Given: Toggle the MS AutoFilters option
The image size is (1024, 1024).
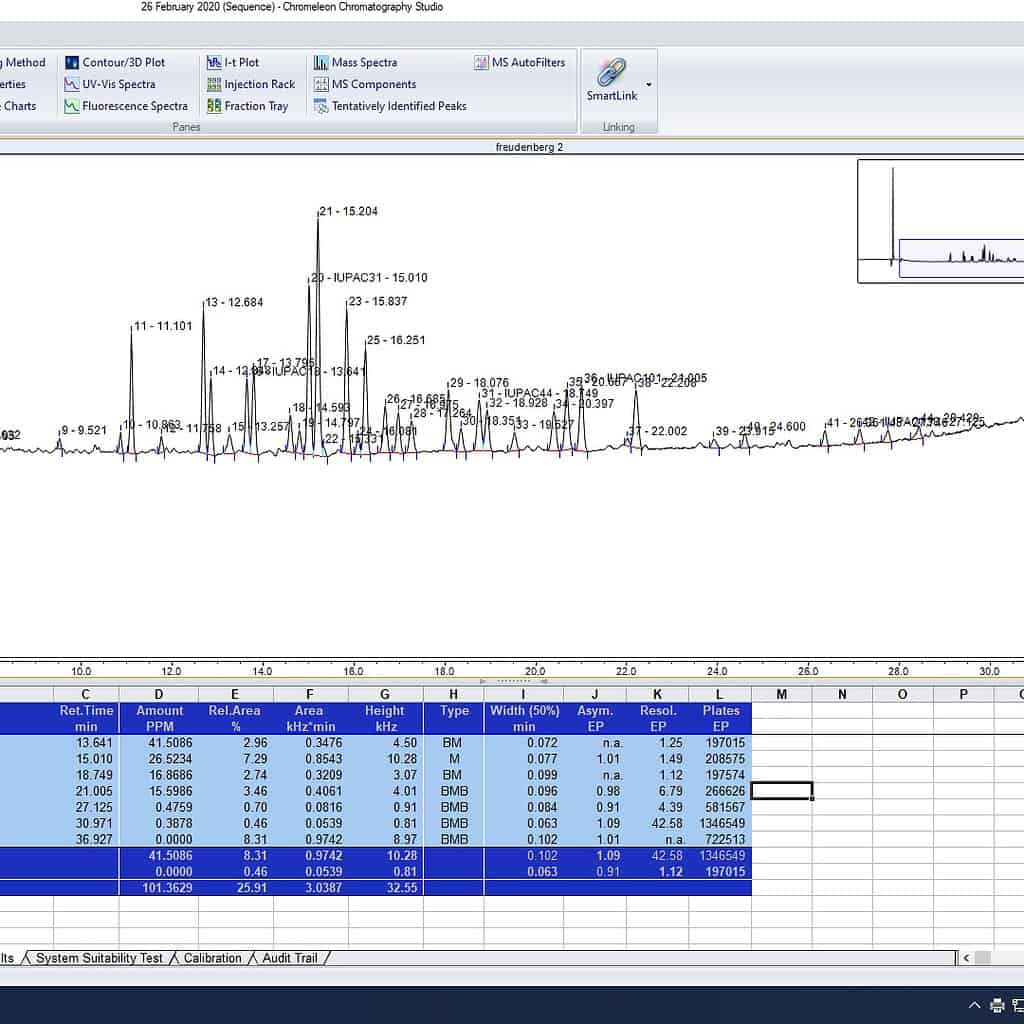Looking at the screenshot, I should pyautogui.click(x=520, y=62).
